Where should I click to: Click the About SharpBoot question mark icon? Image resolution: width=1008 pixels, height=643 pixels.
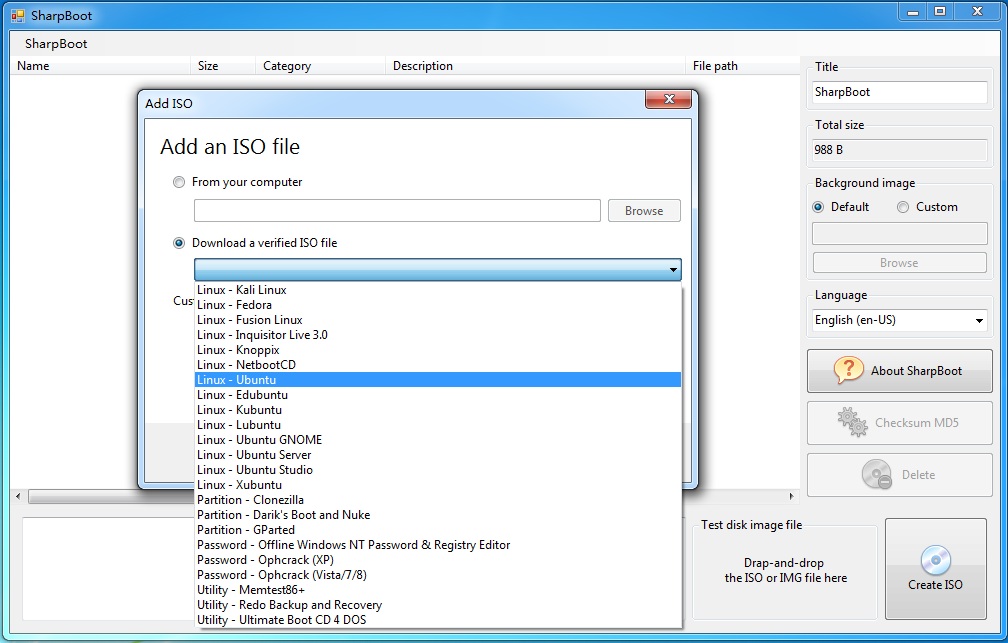[x=849, y=370]
